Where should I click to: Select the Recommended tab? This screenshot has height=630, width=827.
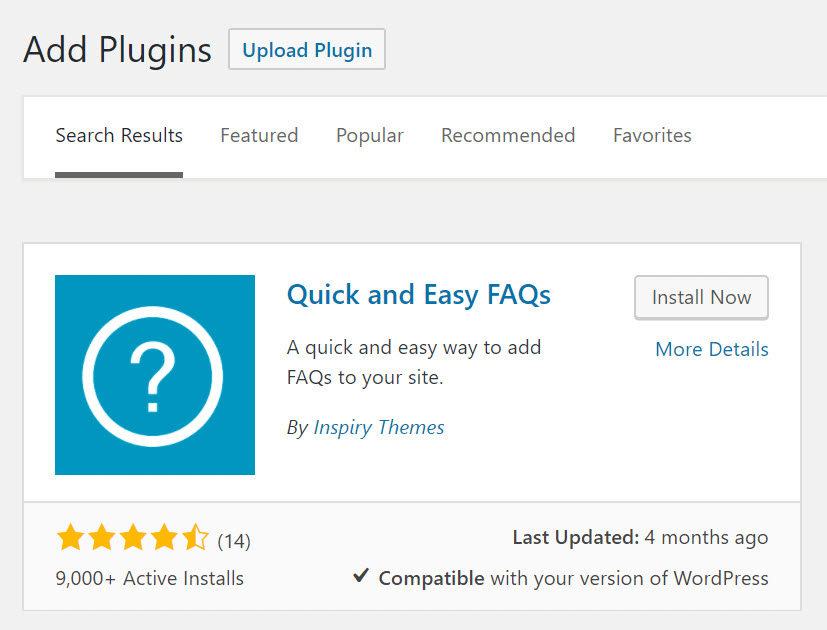pos(507,135)
